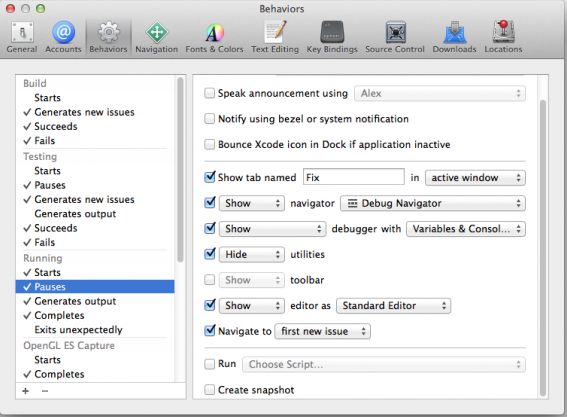The width and height of the screenshot is (567, 417).
Task: Click the tab name field containing Fix
Action: 354,177
